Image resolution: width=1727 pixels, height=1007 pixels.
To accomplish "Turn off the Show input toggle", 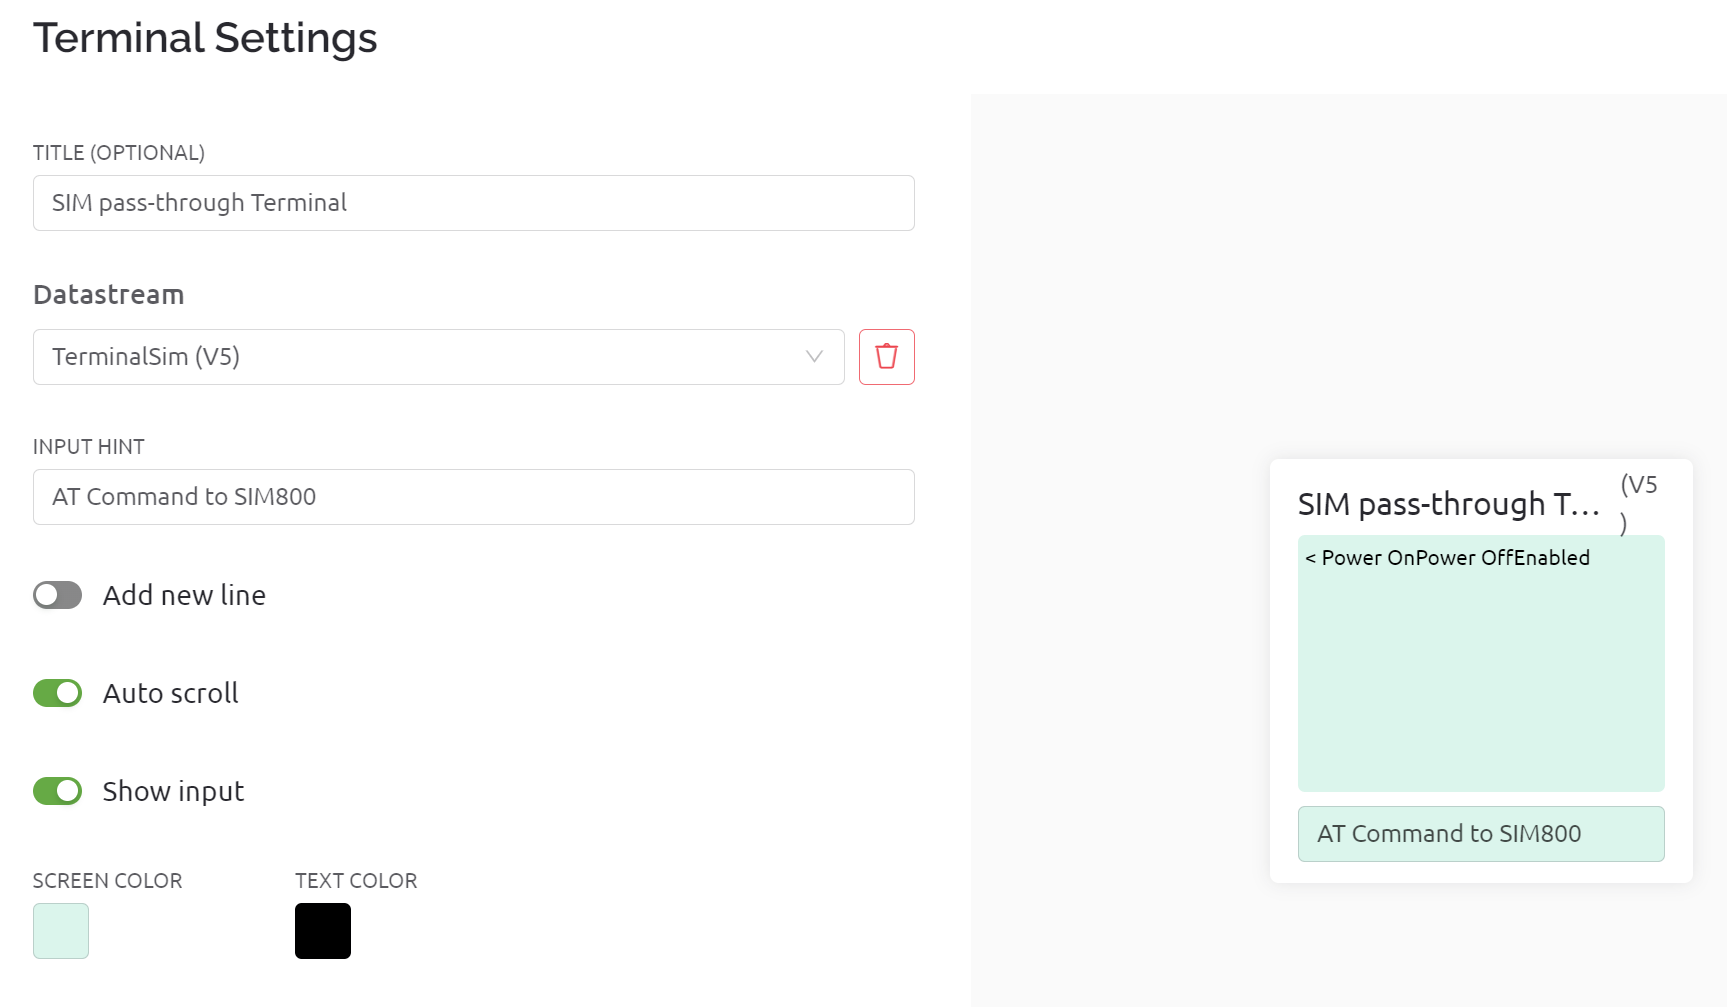I will click(x=57, y=791).
